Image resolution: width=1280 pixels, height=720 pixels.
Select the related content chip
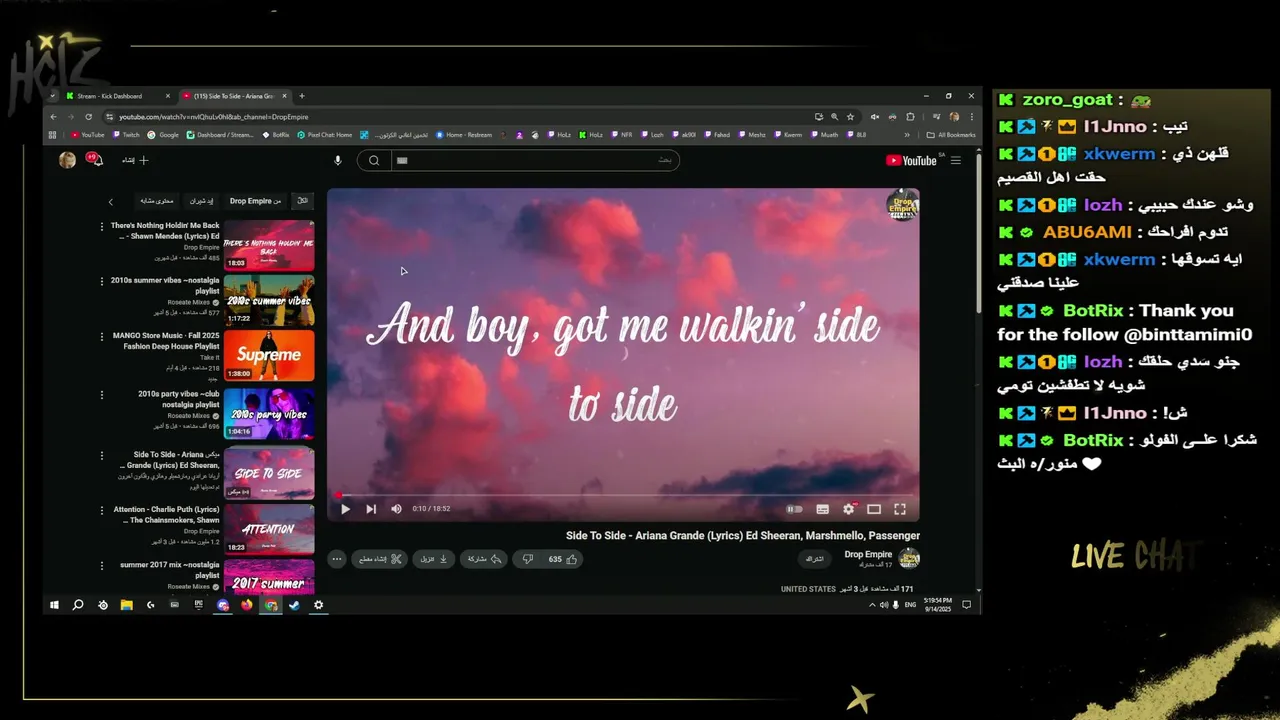[157, 201]
